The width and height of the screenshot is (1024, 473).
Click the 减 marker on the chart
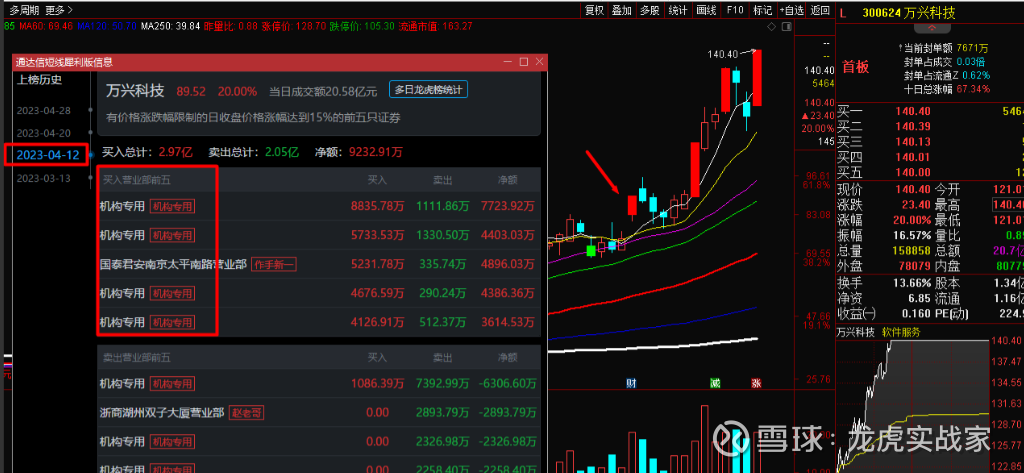click(715, 382)
